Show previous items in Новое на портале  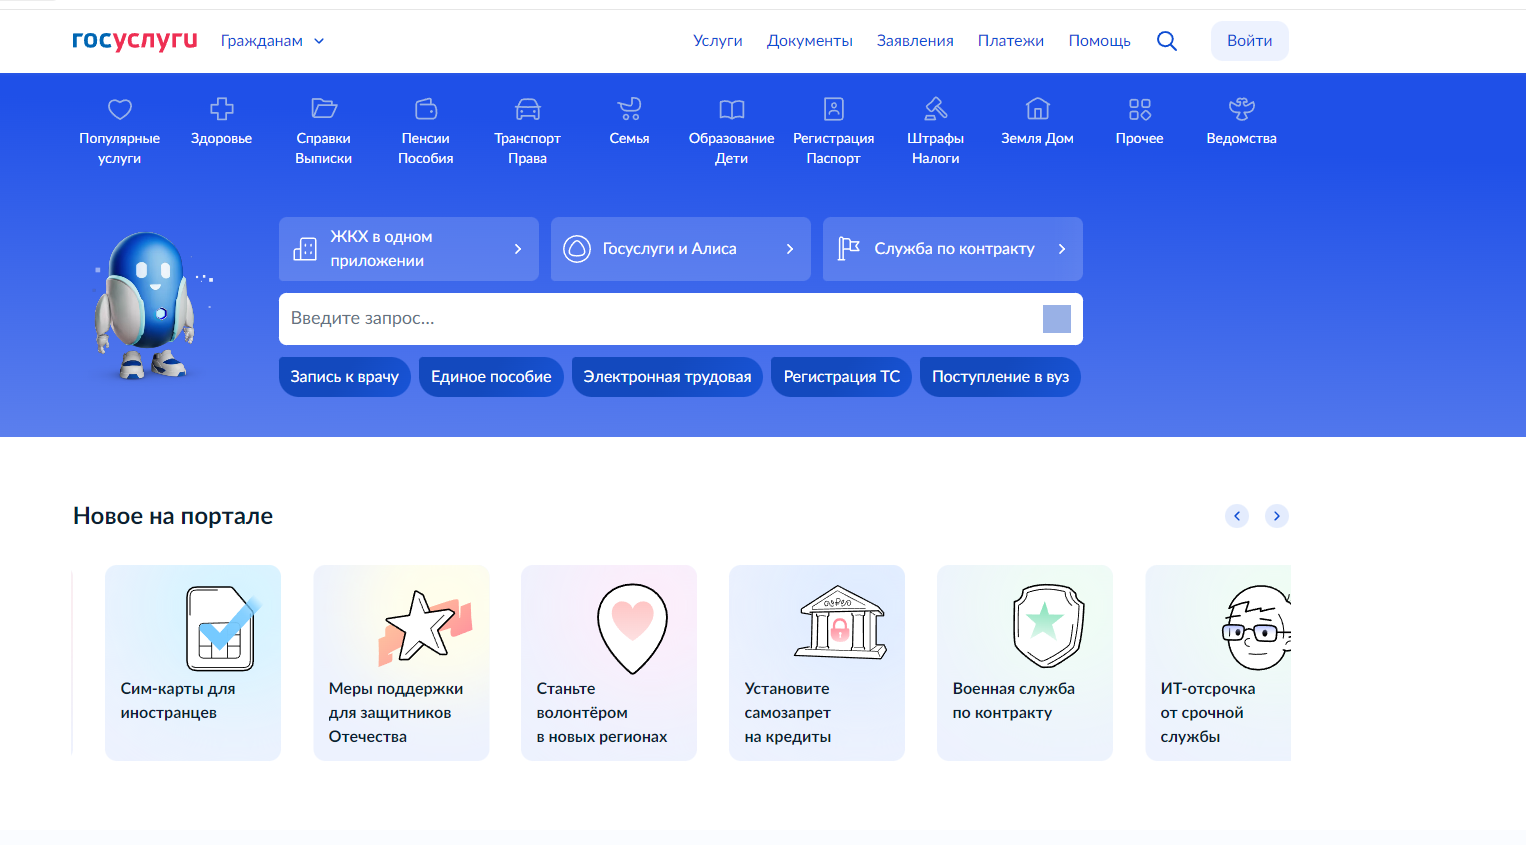[x=1237, y=516]
